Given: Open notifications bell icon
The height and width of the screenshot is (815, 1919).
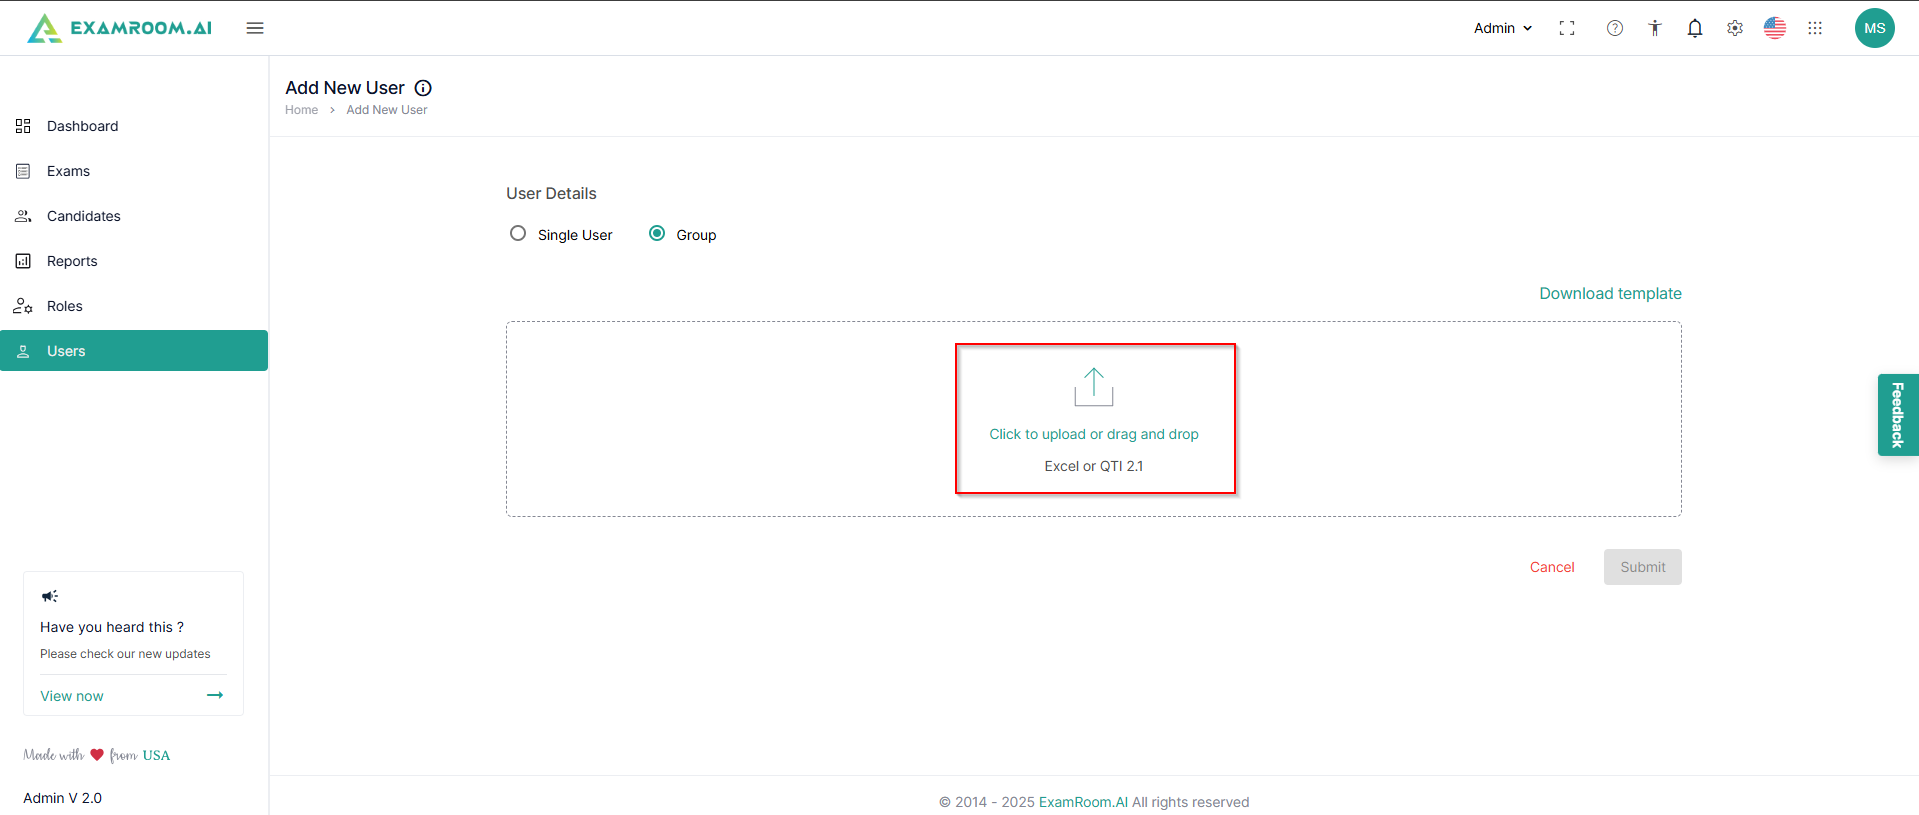Looking at the screenshot, I should point(1695,28).
